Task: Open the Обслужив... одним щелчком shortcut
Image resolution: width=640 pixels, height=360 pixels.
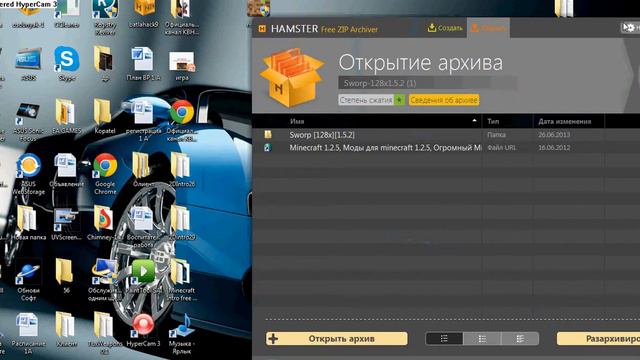Action: click(x=104, y=280)
